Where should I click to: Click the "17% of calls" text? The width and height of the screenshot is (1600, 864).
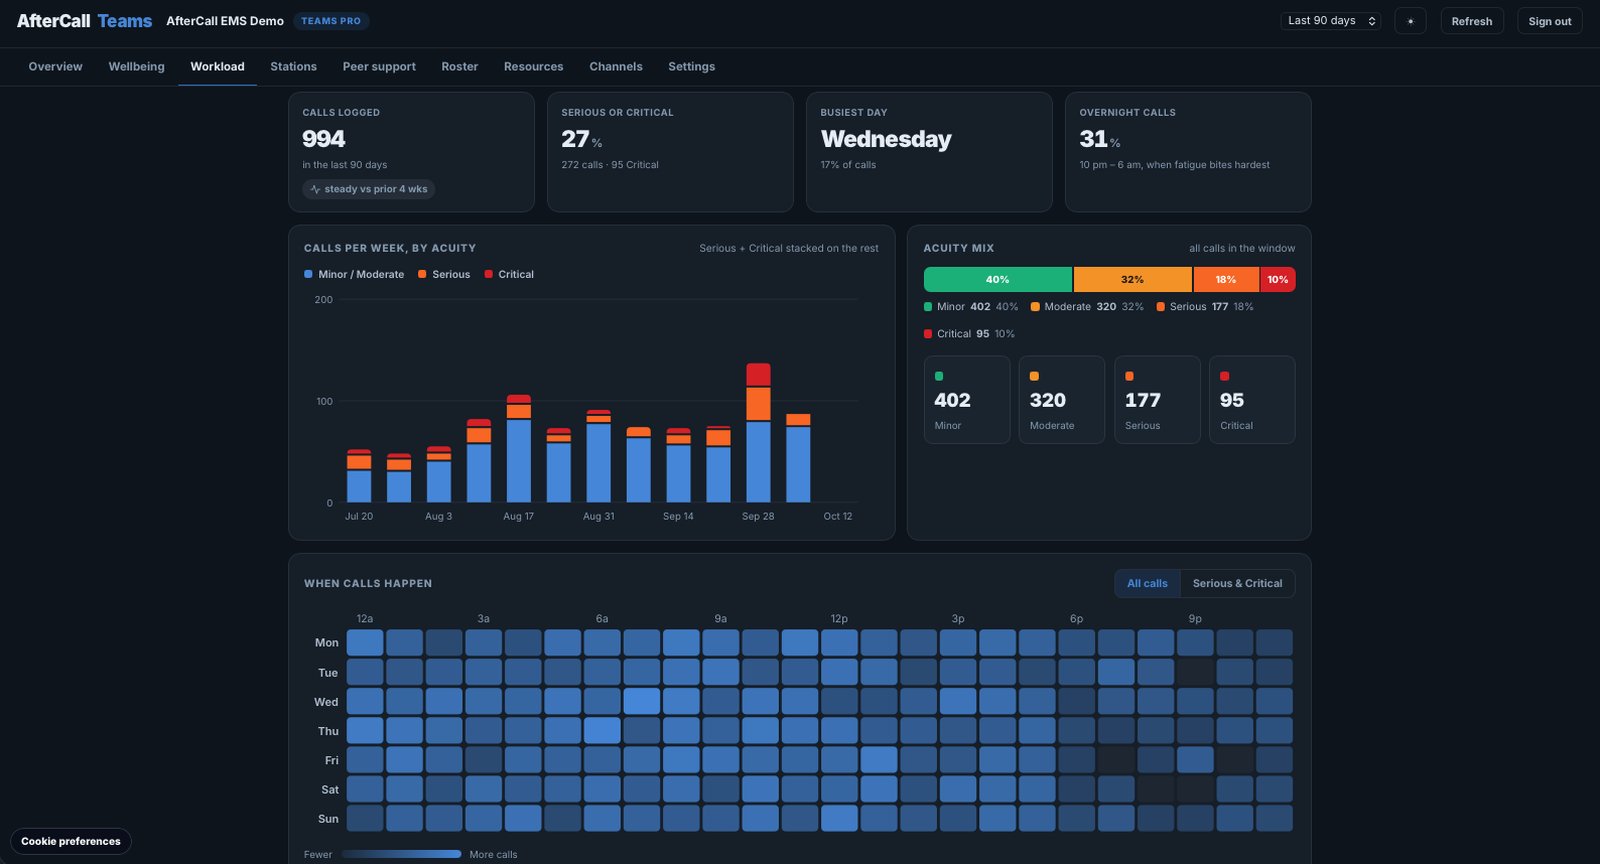848,165
